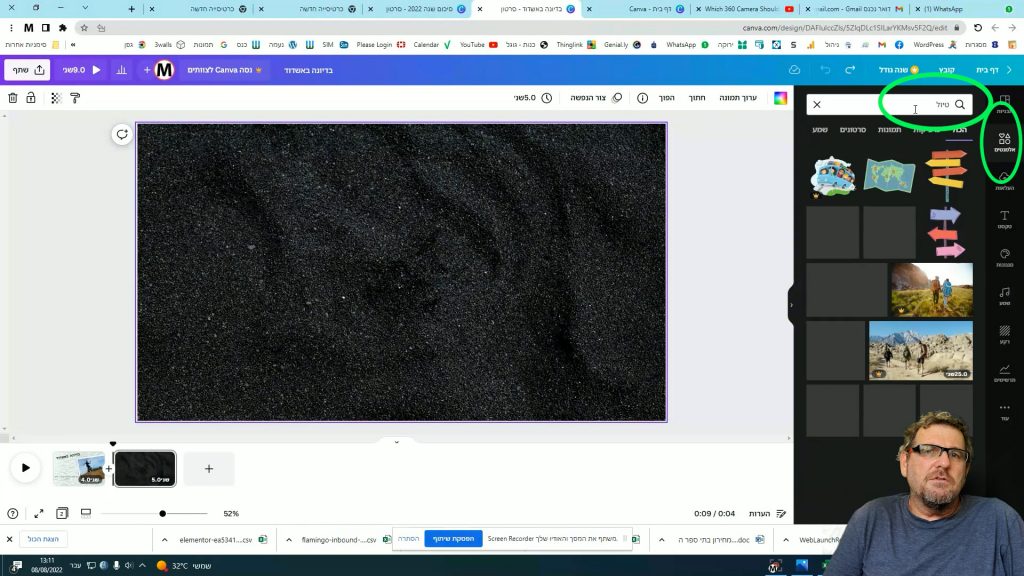The height and width of the screenshot is (576, 1024).
Task: Click the rotate/refresh icon near canvas corner
Action: tap(122, 135)
